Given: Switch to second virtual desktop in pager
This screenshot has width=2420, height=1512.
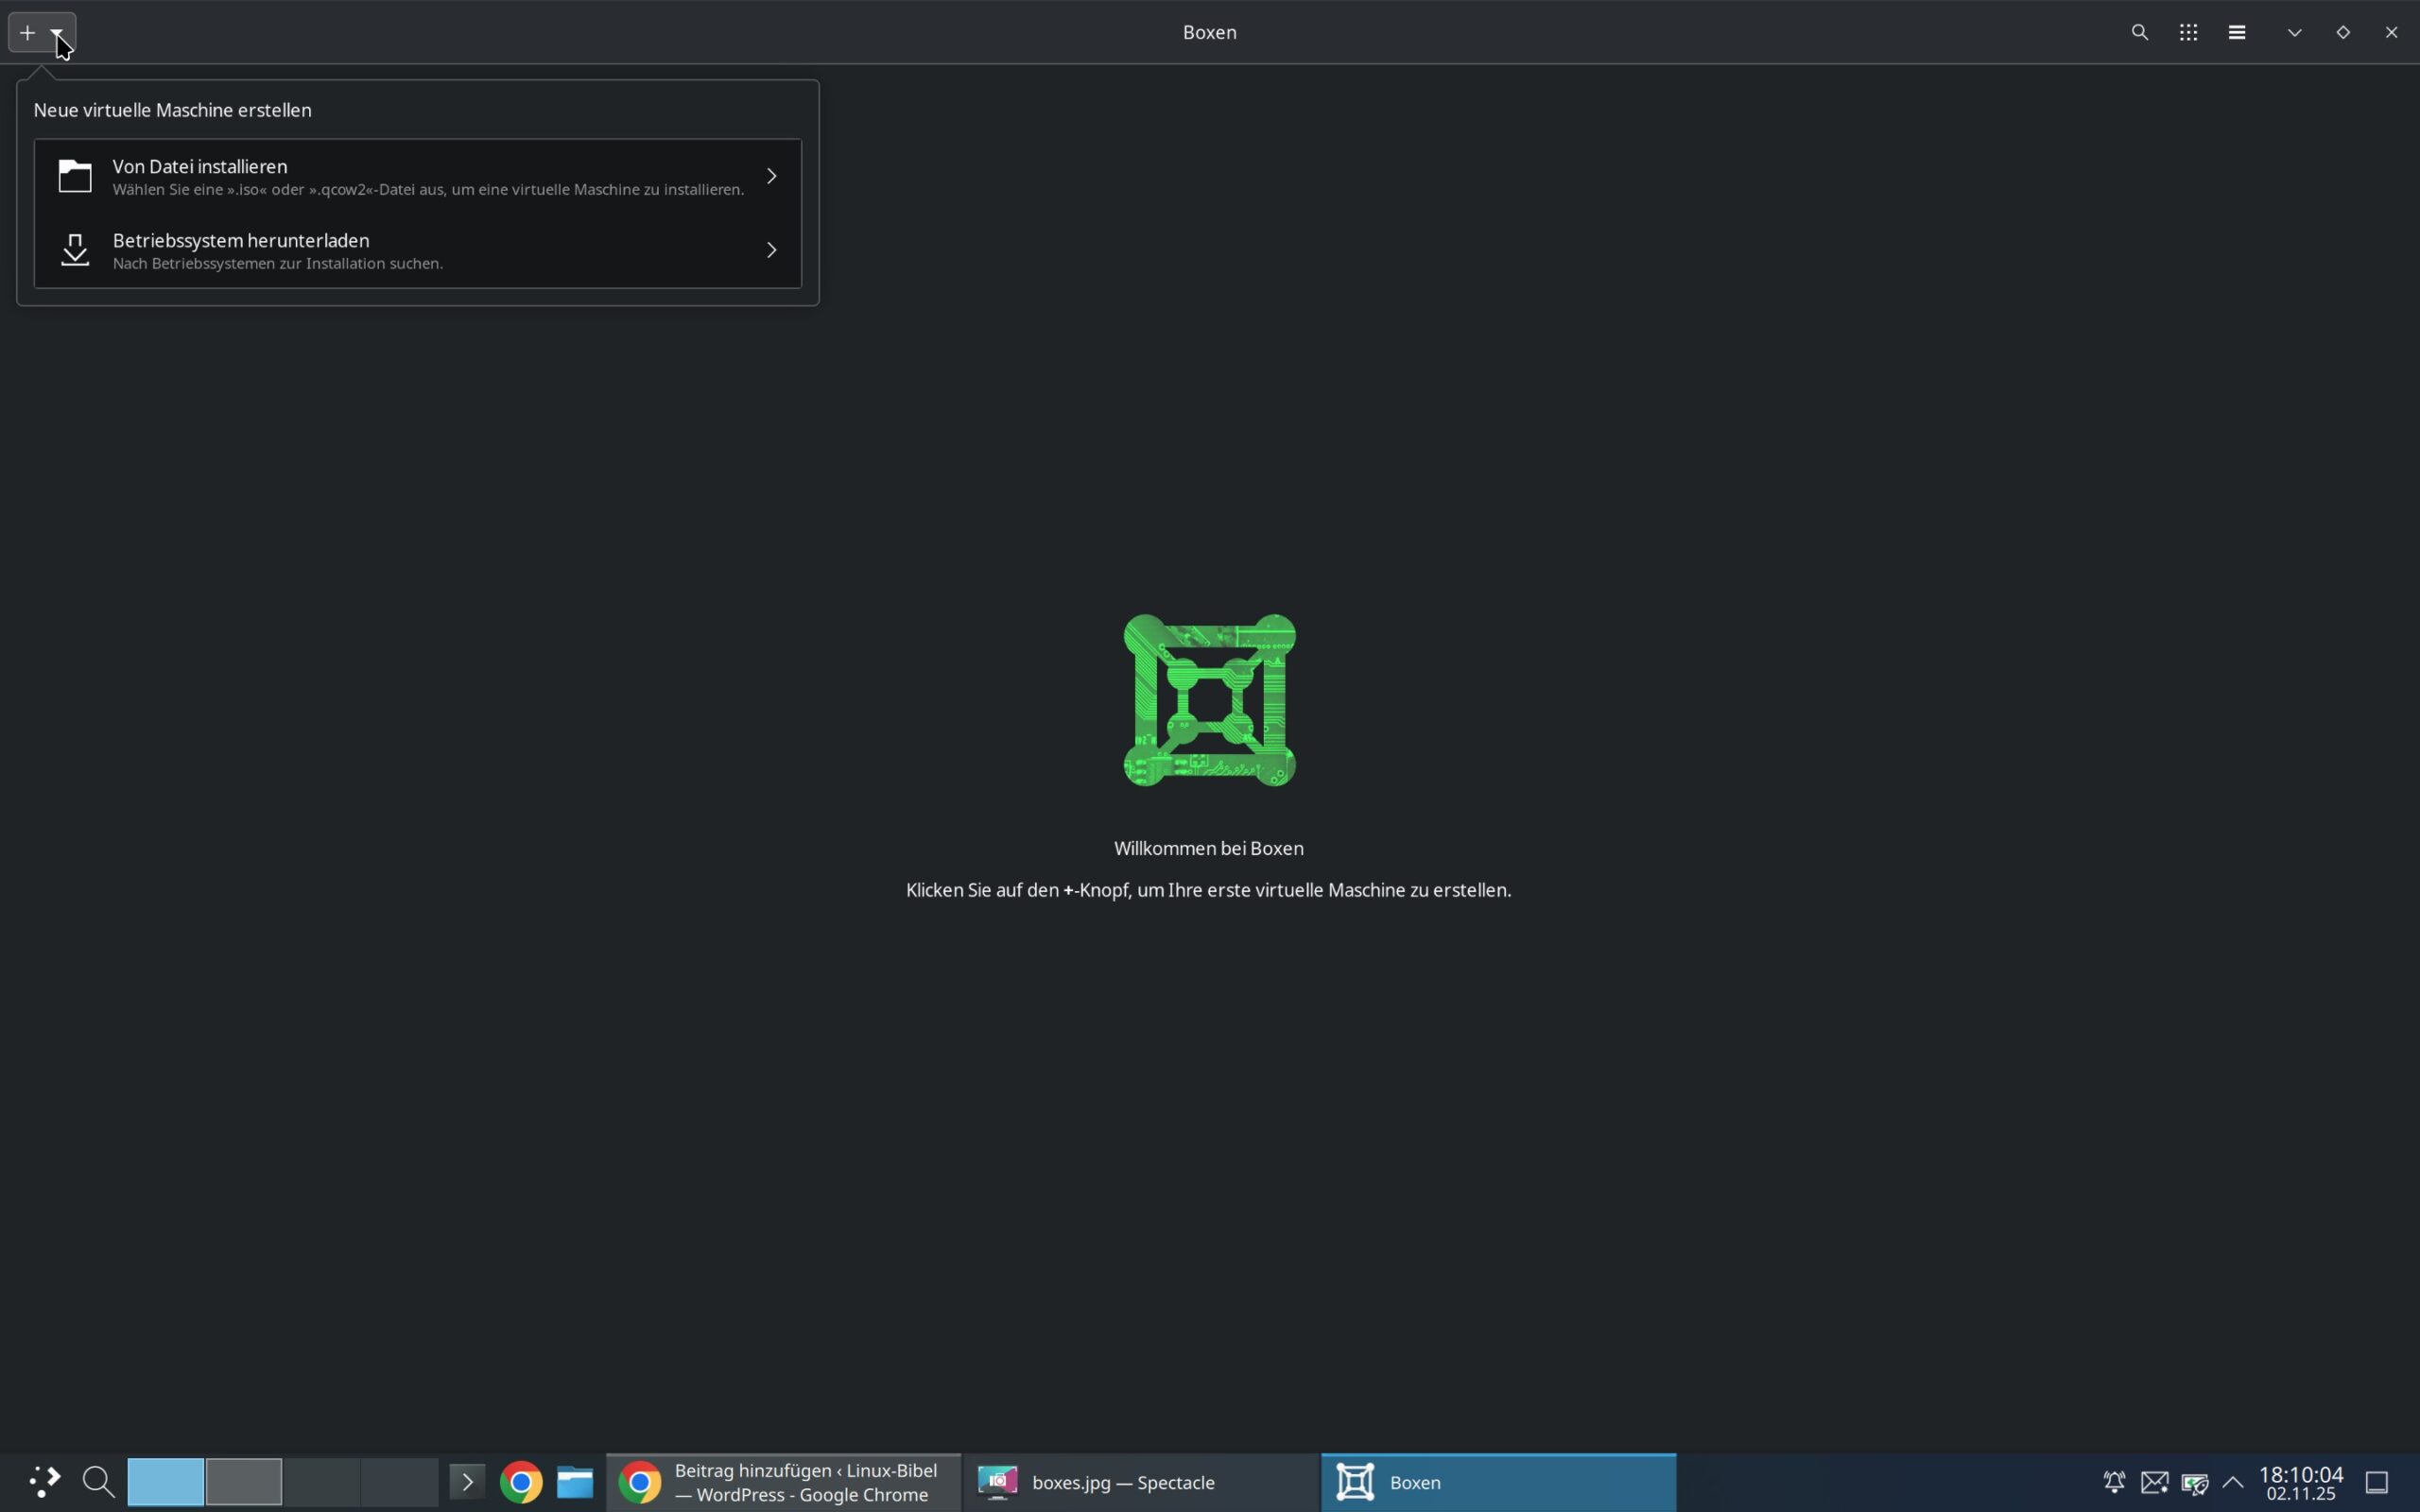Looking at the screenshot, I should tap(244, 1482).
